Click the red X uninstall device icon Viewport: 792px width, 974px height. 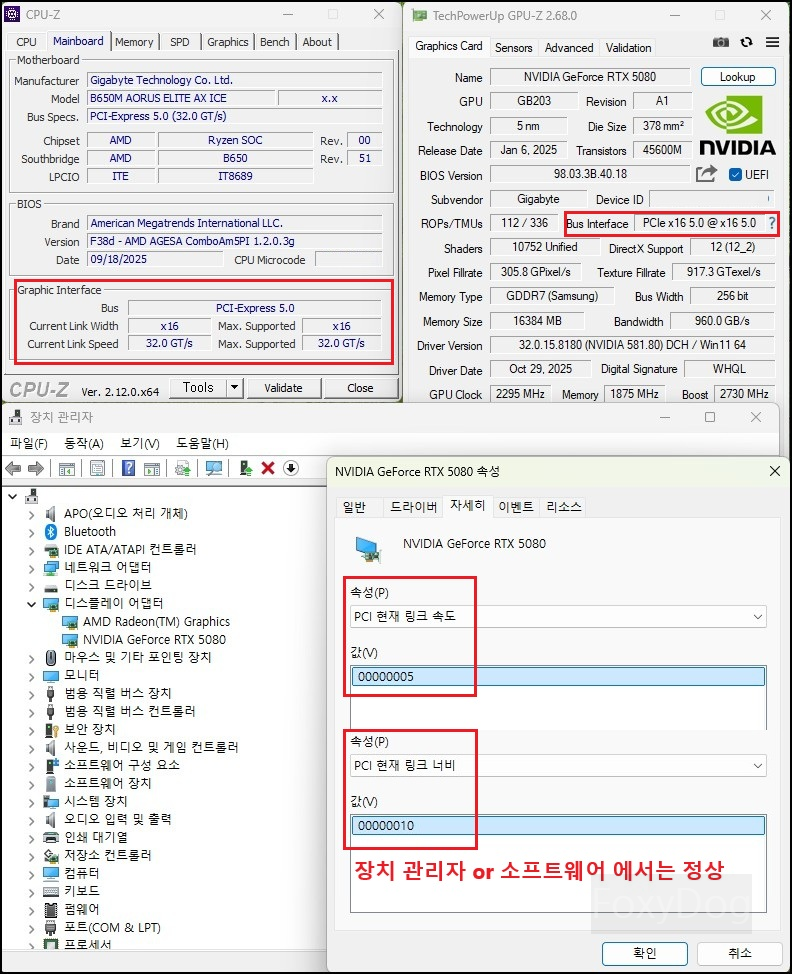click(x=268, y=468)
